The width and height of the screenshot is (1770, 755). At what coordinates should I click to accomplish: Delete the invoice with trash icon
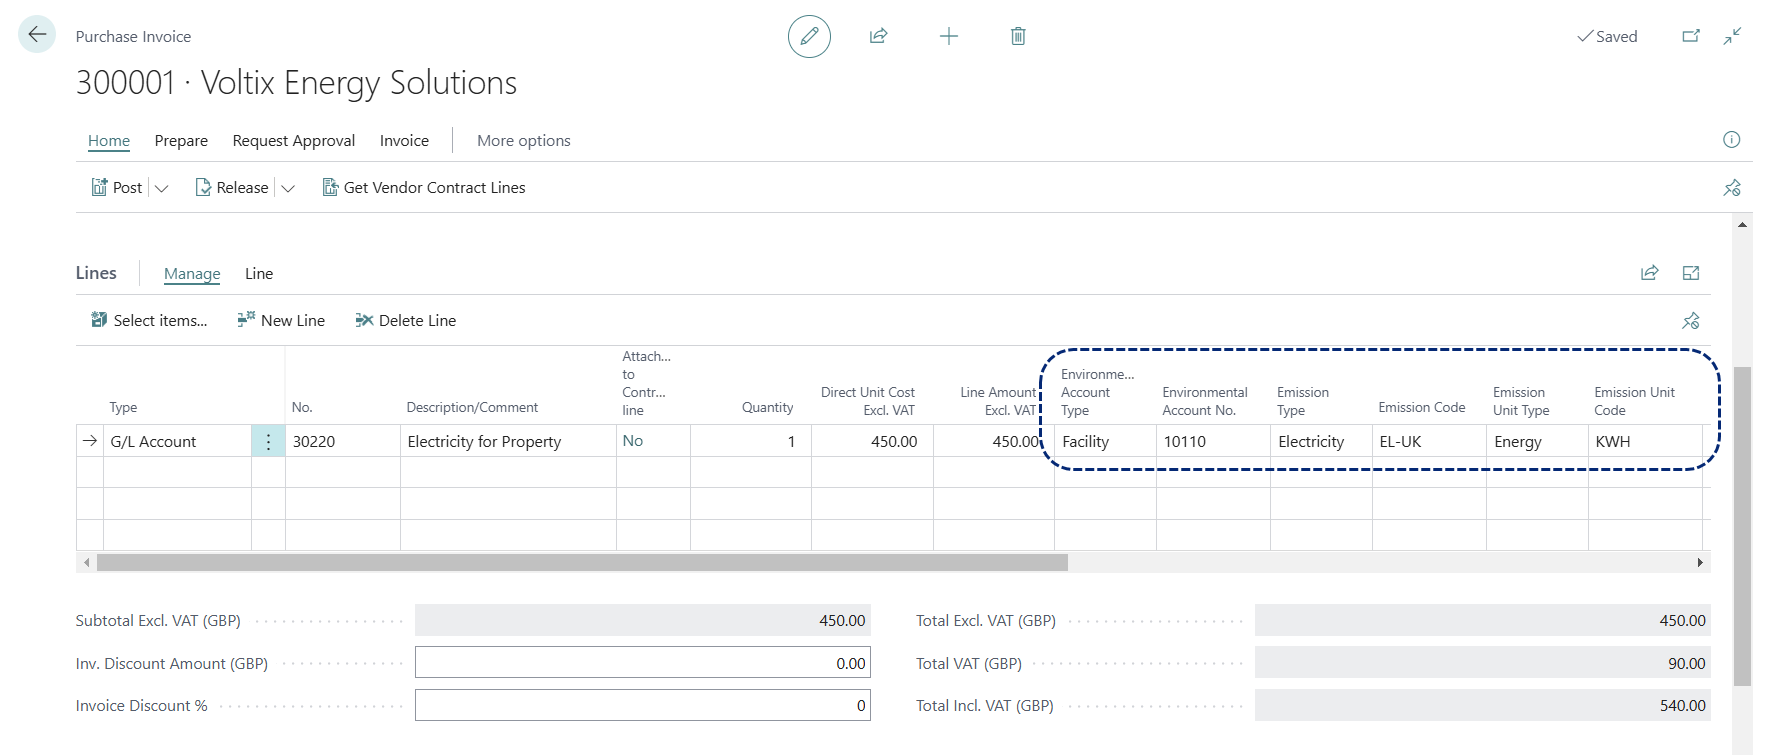[1018, 36]
